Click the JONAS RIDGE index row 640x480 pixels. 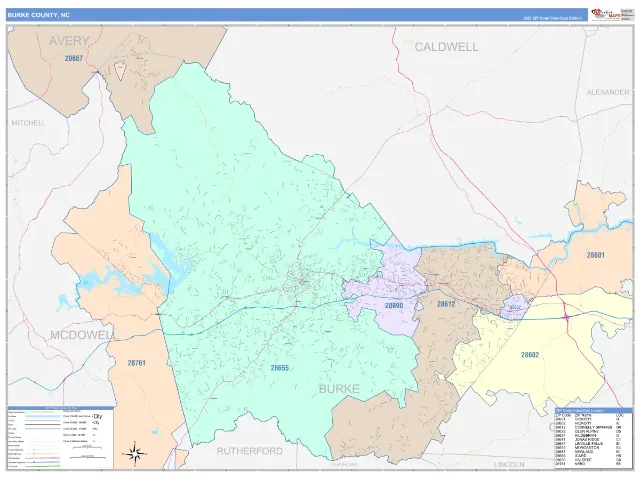[x=589, y=440]
